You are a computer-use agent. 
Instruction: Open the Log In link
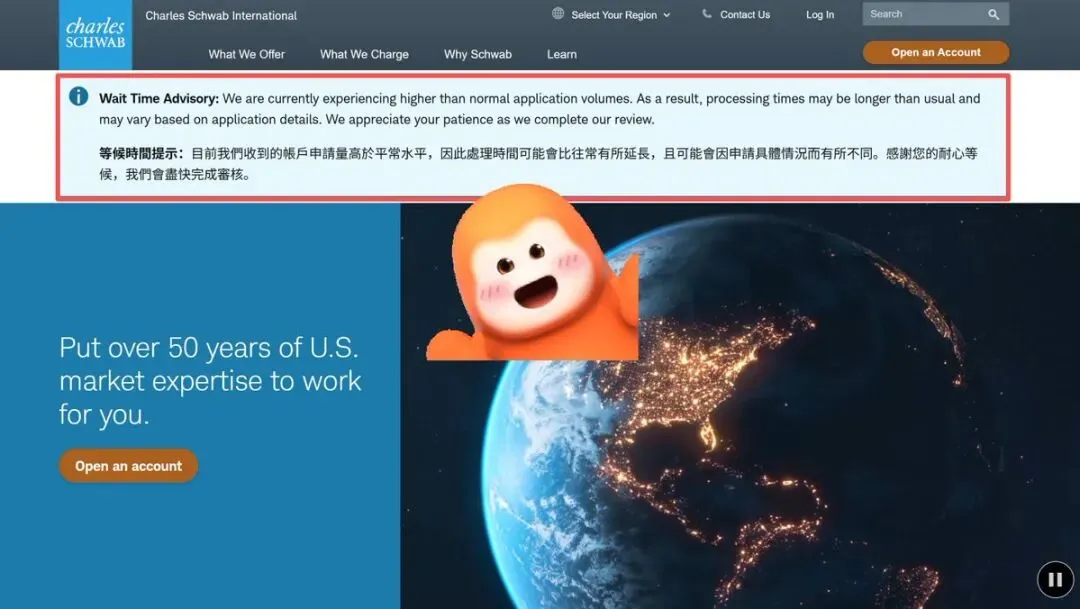tap(820, 14)
